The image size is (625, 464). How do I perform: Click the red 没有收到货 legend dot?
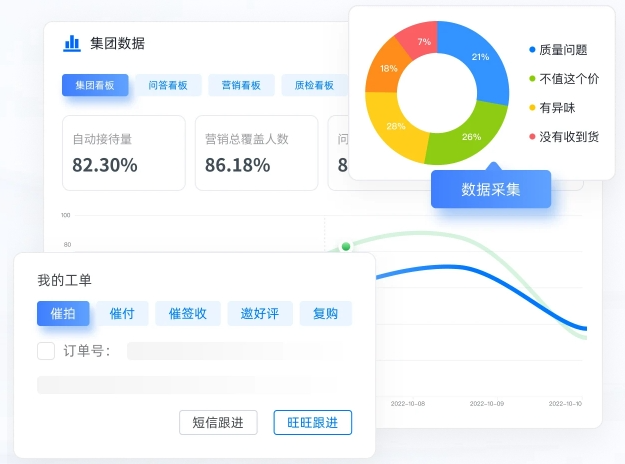coord(532,137)
